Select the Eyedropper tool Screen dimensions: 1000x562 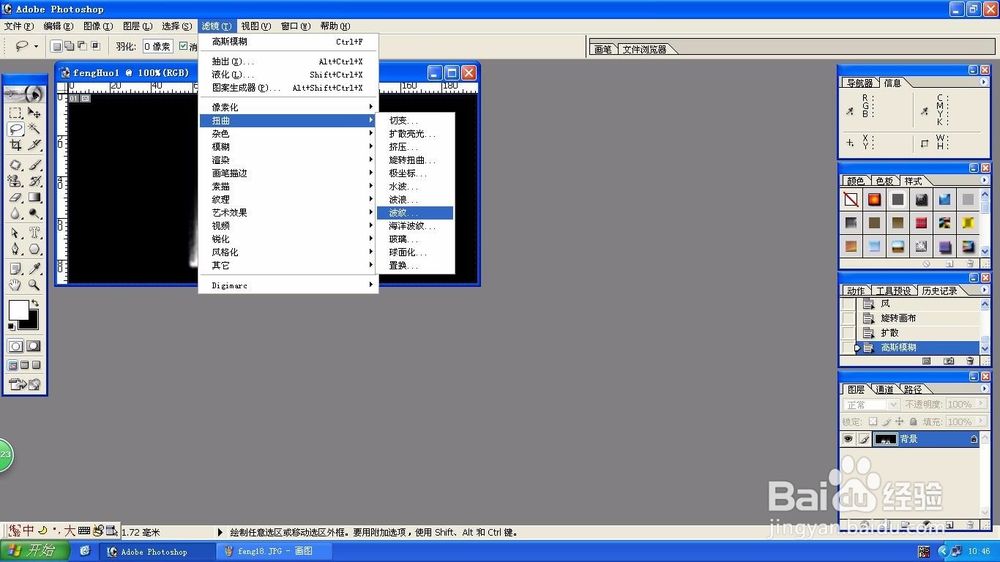coord(34,269)
